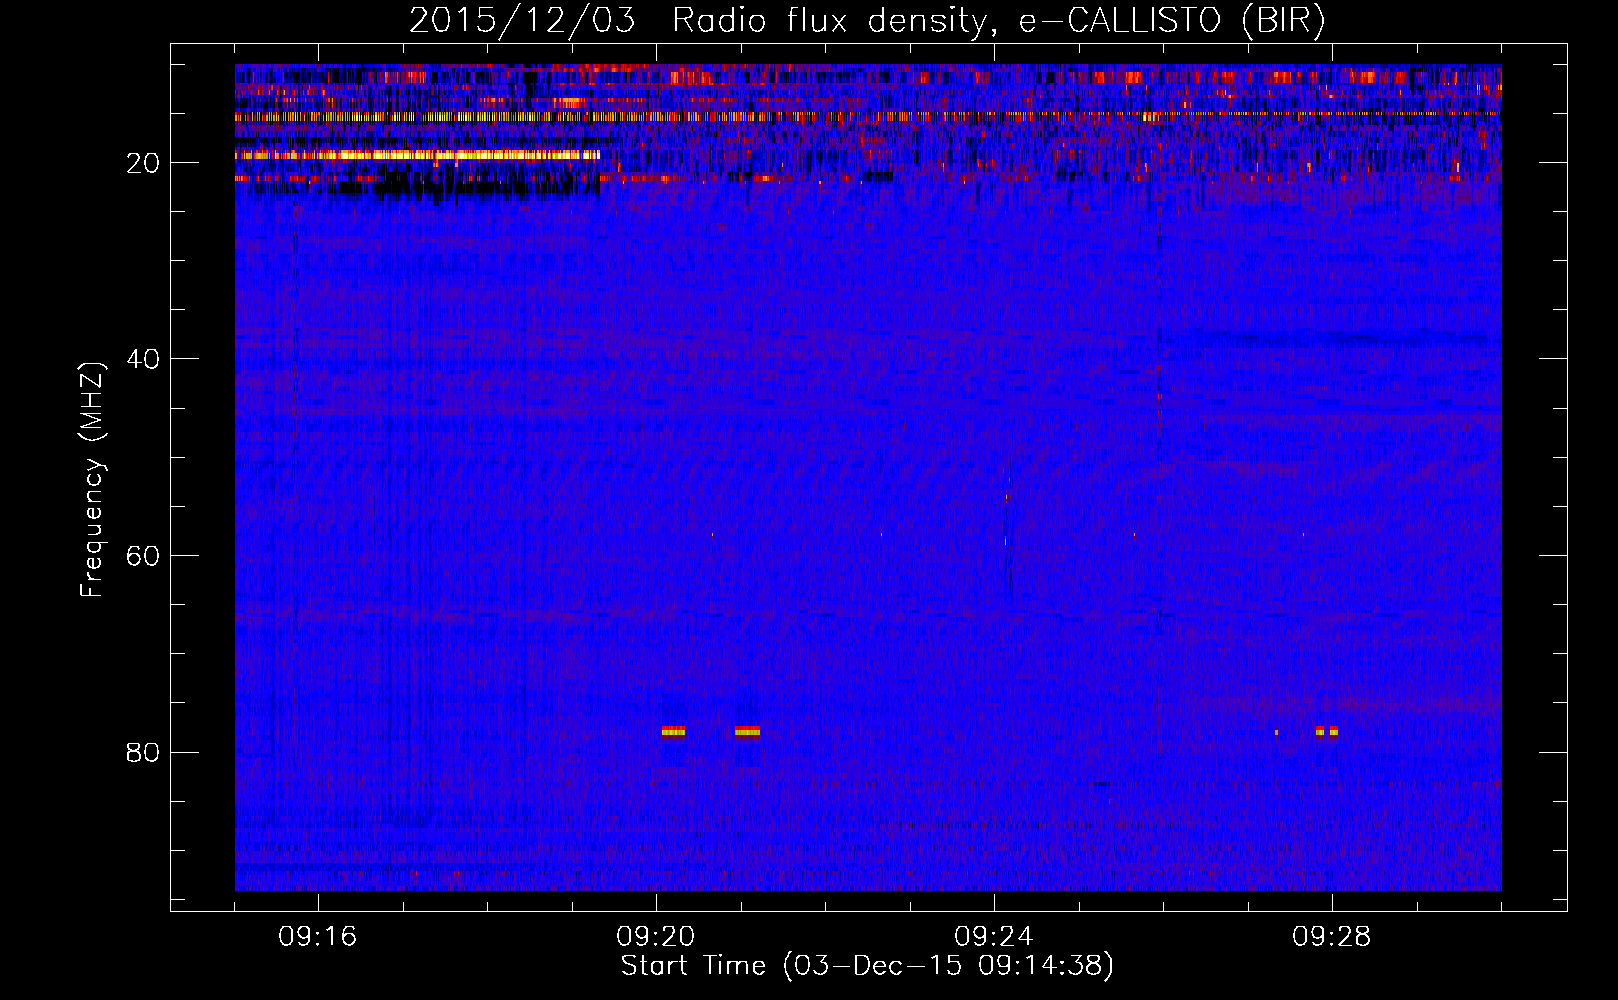Click the 'Frequency (MHZ)' axis label
Image resolution: width=1618 pixels, height=1000 pixels.
pyautogui.click(x=92, y=480)
